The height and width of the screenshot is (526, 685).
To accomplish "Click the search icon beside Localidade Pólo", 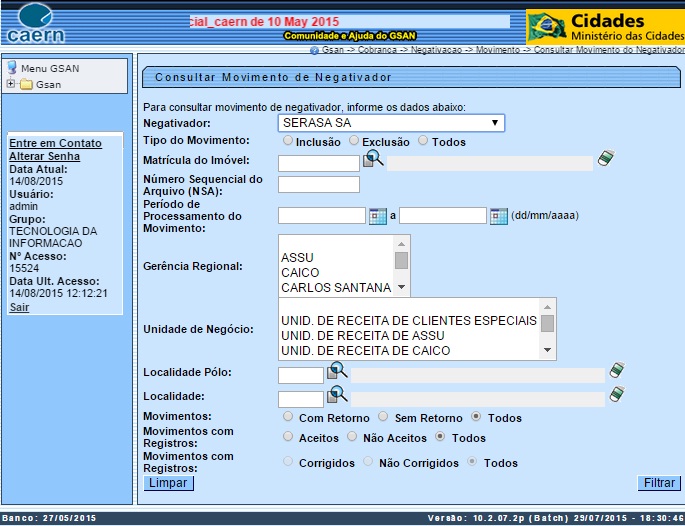I will (336, 370).
